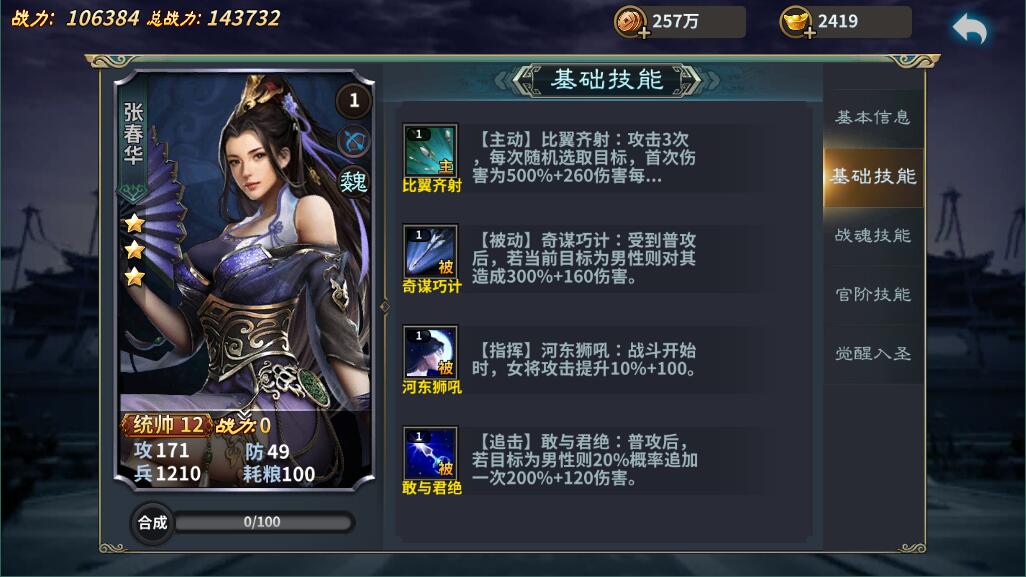Open the 官阶技能 tab
1026x577 pixels.
pyautogui.click(x=873, y=294)
